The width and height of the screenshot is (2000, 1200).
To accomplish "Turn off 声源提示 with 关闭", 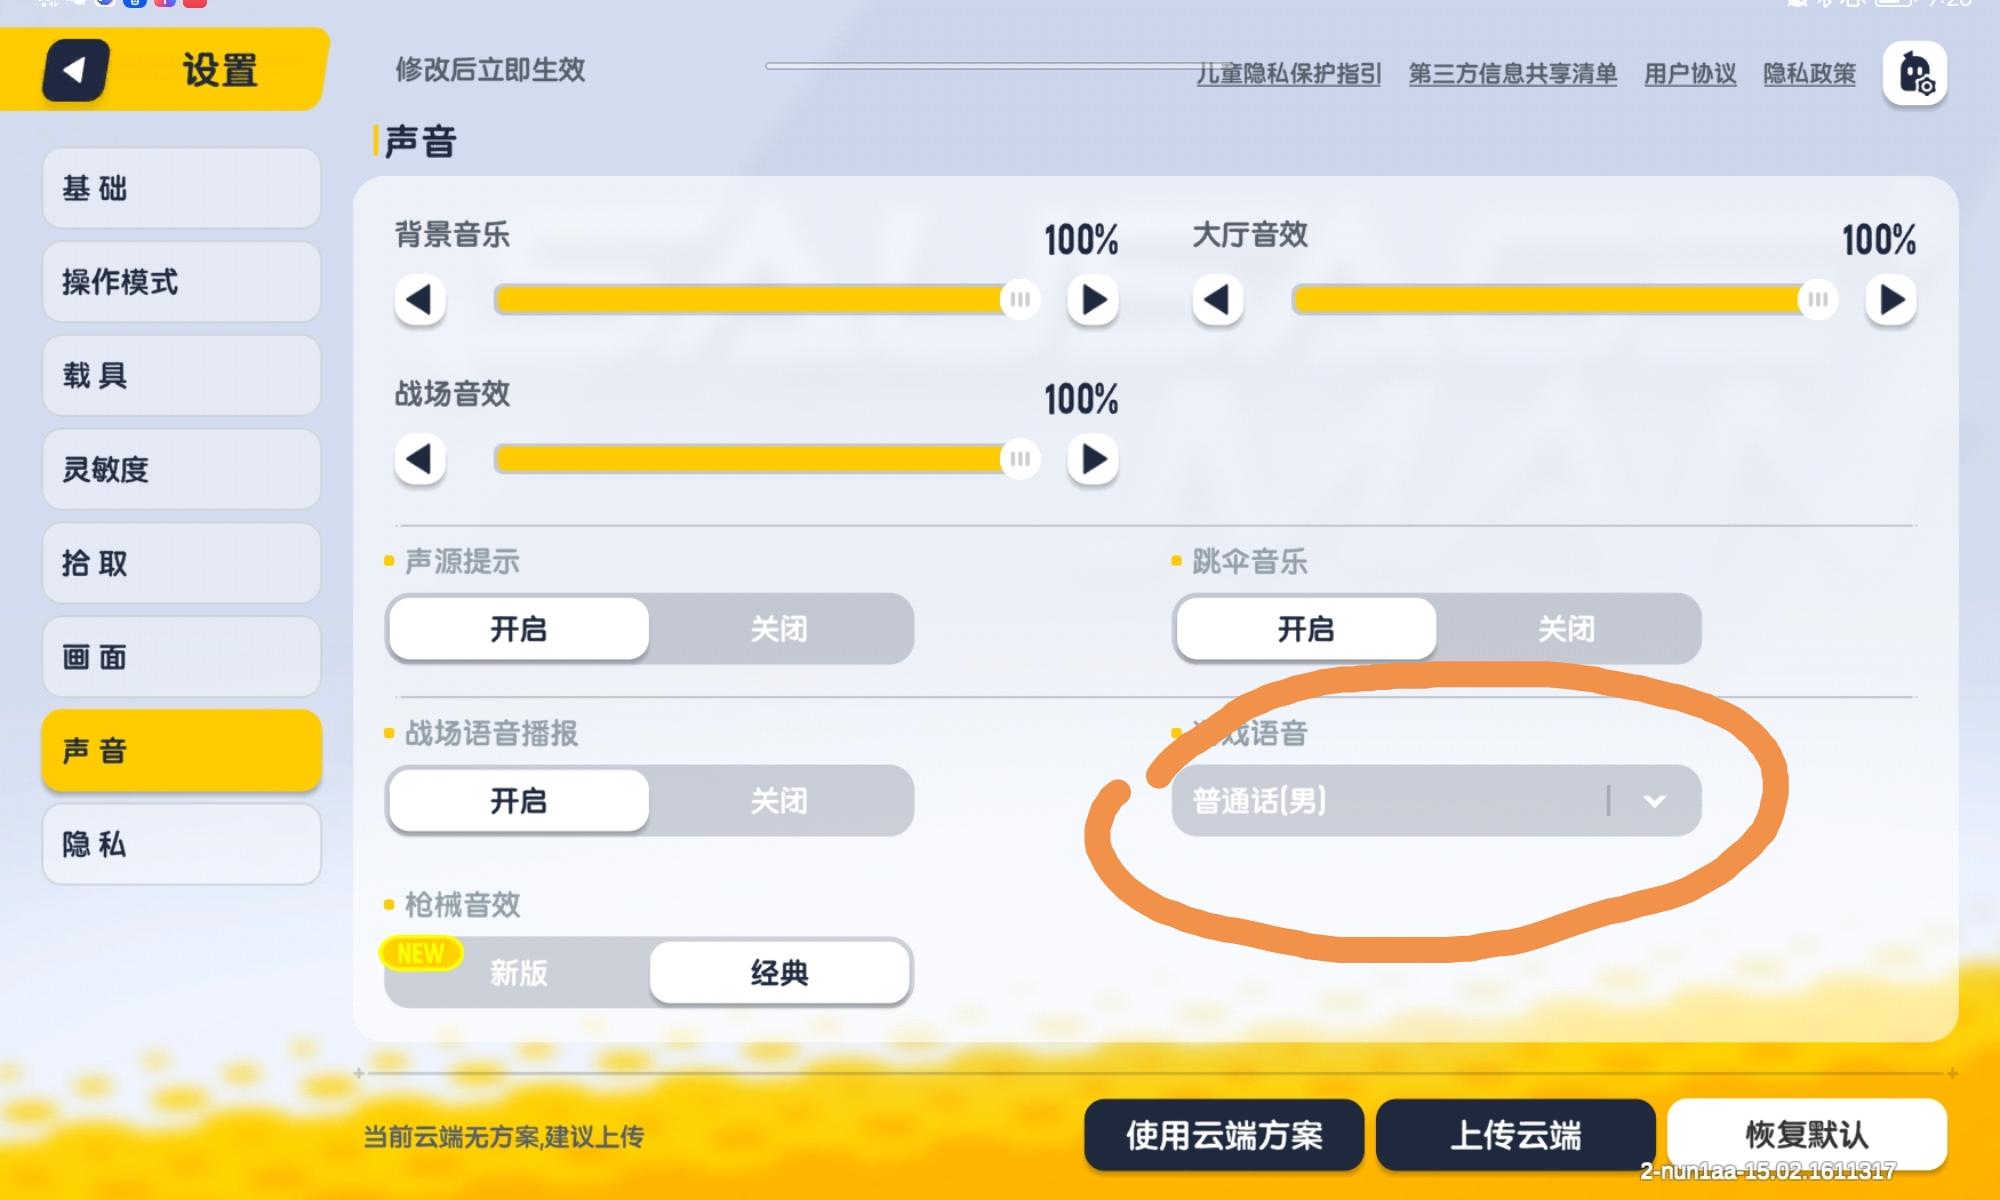I will [779, 629].
